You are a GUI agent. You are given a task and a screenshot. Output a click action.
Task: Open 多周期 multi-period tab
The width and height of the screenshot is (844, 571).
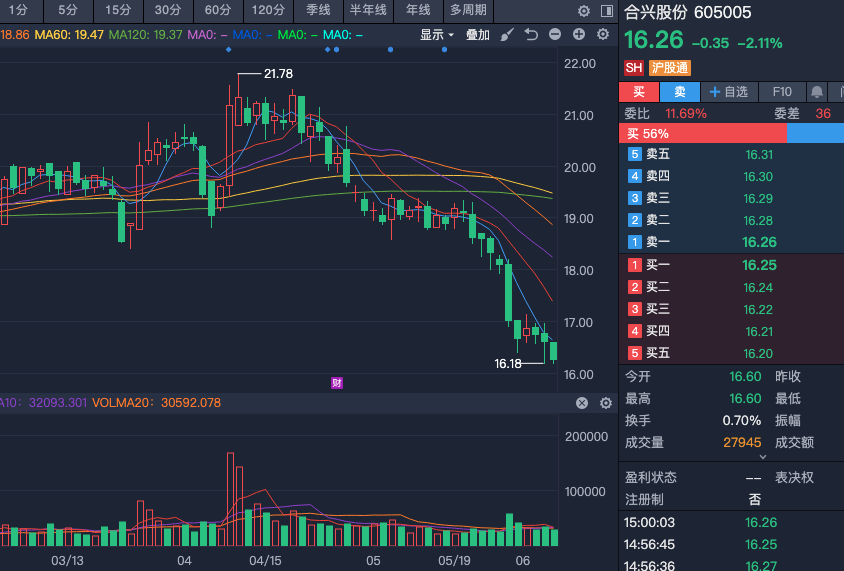click(x=468, y=10)
